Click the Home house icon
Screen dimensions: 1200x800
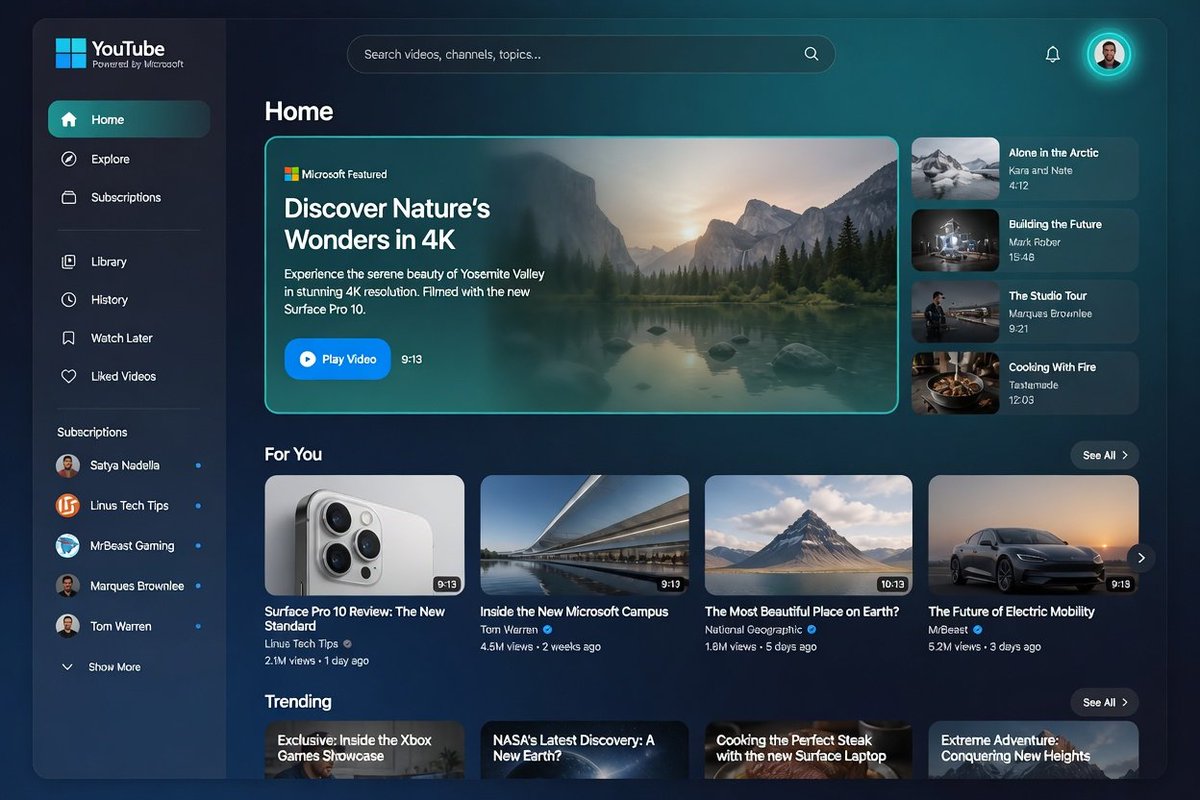69,120
